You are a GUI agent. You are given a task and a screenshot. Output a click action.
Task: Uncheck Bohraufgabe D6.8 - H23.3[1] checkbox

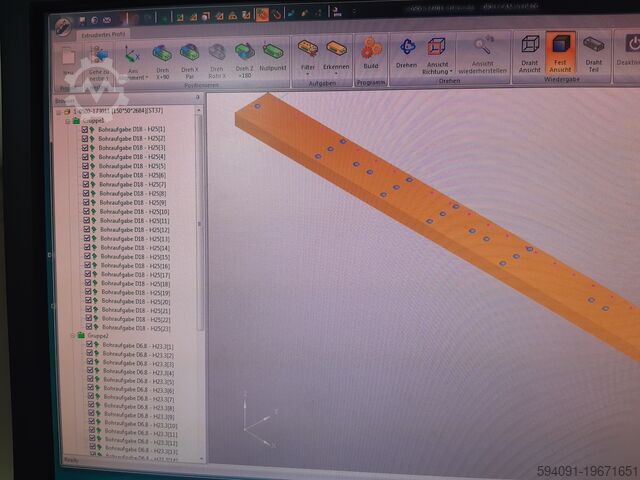coord(89,345)
